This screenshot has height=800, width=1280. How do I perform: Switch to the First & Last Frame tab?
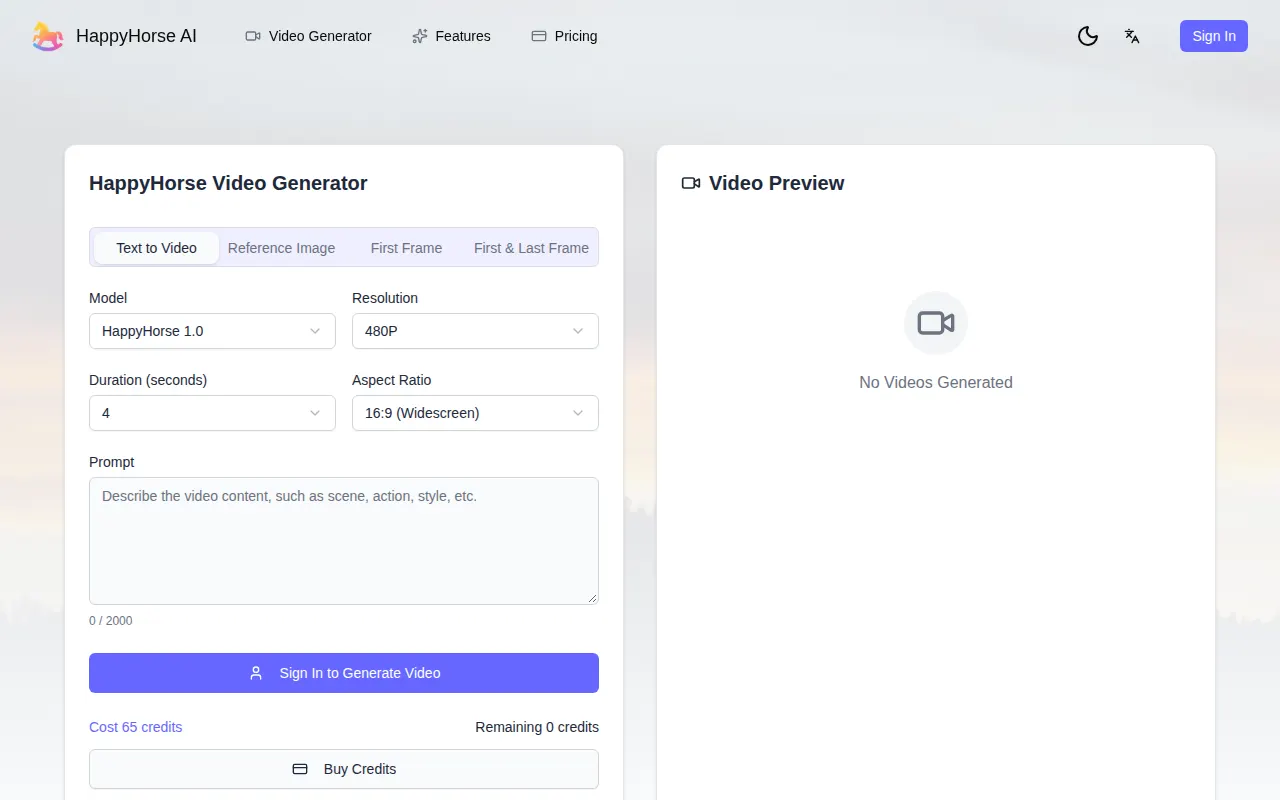(531, 248)
